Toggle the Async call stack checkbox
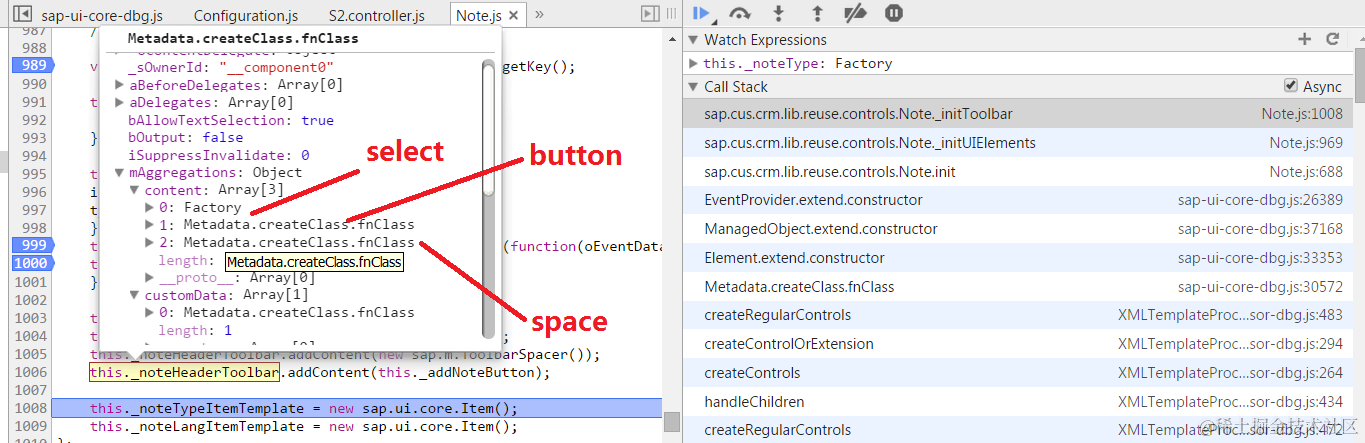This screenshot has height=443, width=1365. pos(1291,86)
